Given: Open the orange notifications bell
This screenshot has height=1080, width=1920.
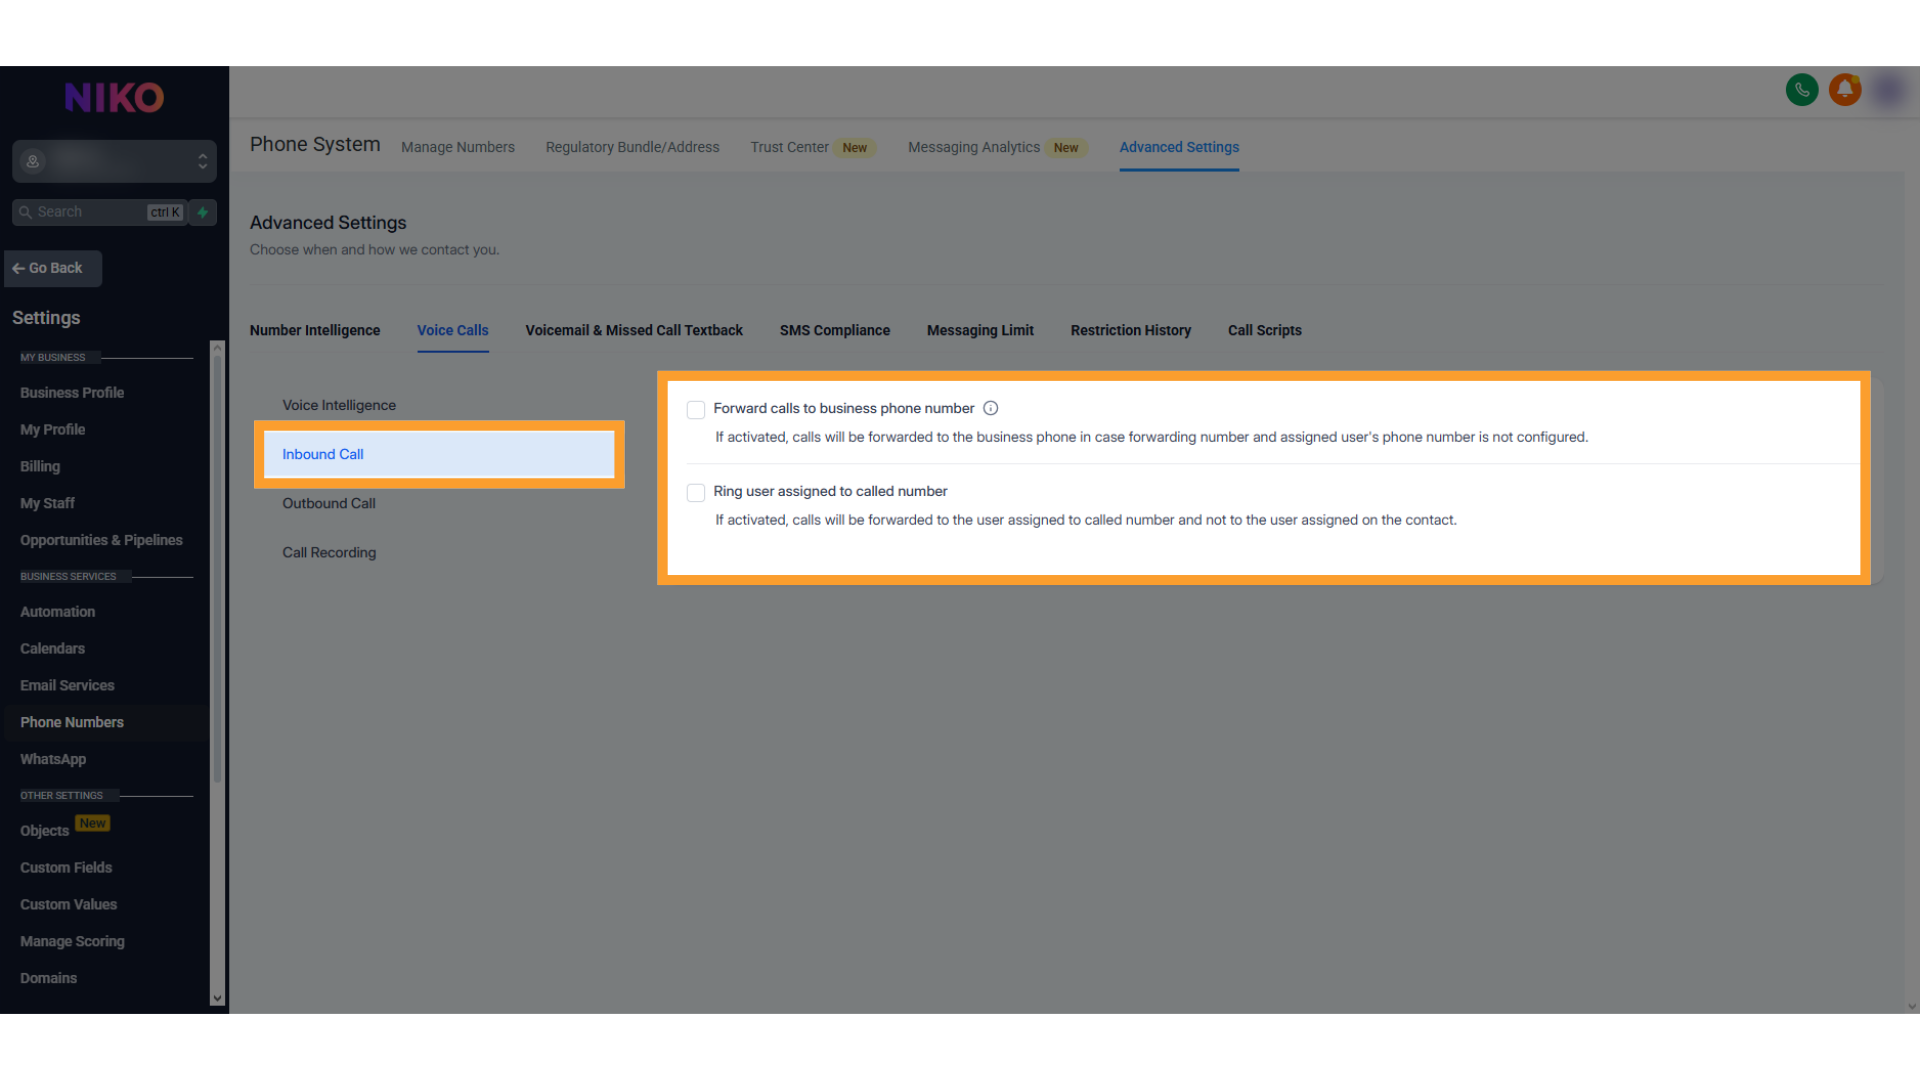Looking at the screenshot, I should [1845, 90].
